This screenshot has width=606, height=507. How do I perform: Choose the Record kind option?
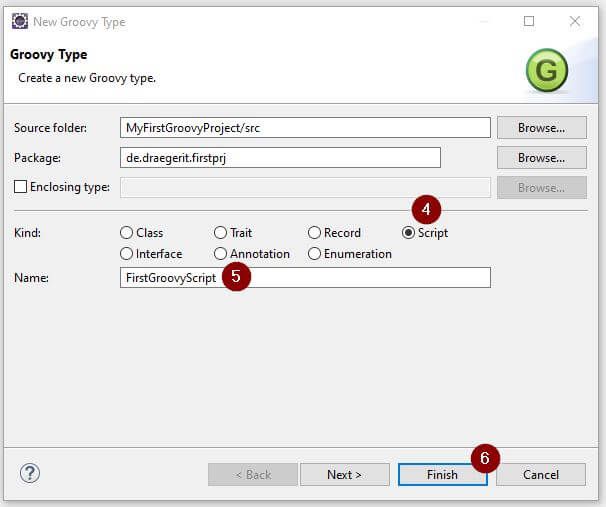click(x=315, y=233)
